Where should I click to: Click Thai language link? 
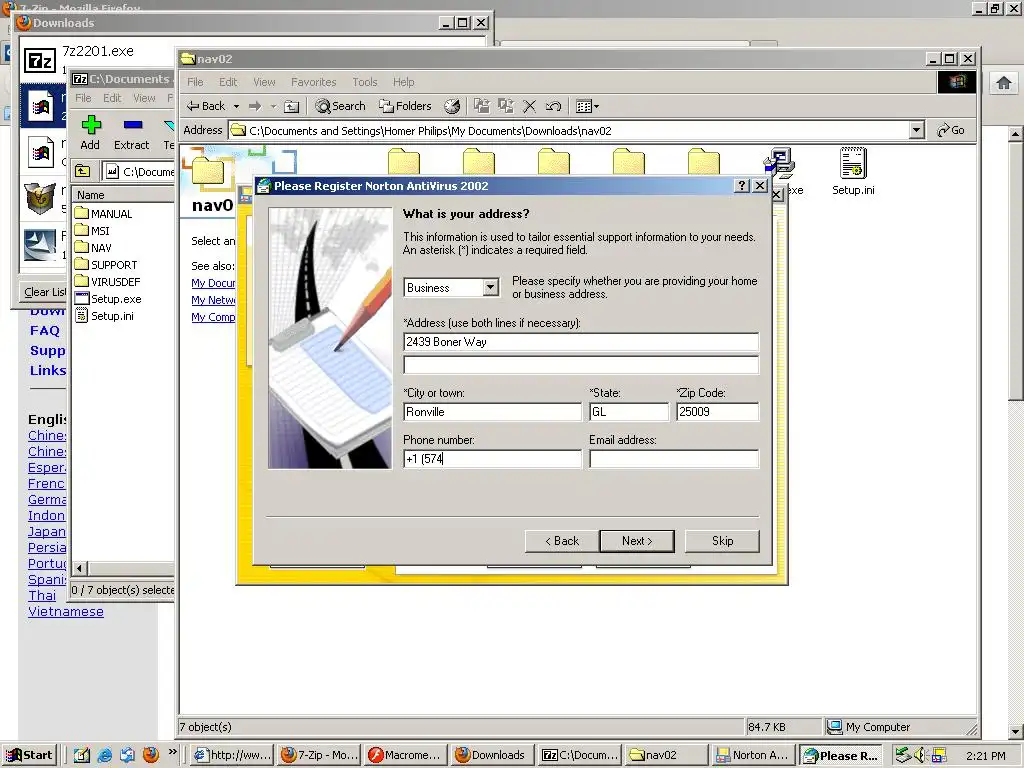tap(42, 596)
